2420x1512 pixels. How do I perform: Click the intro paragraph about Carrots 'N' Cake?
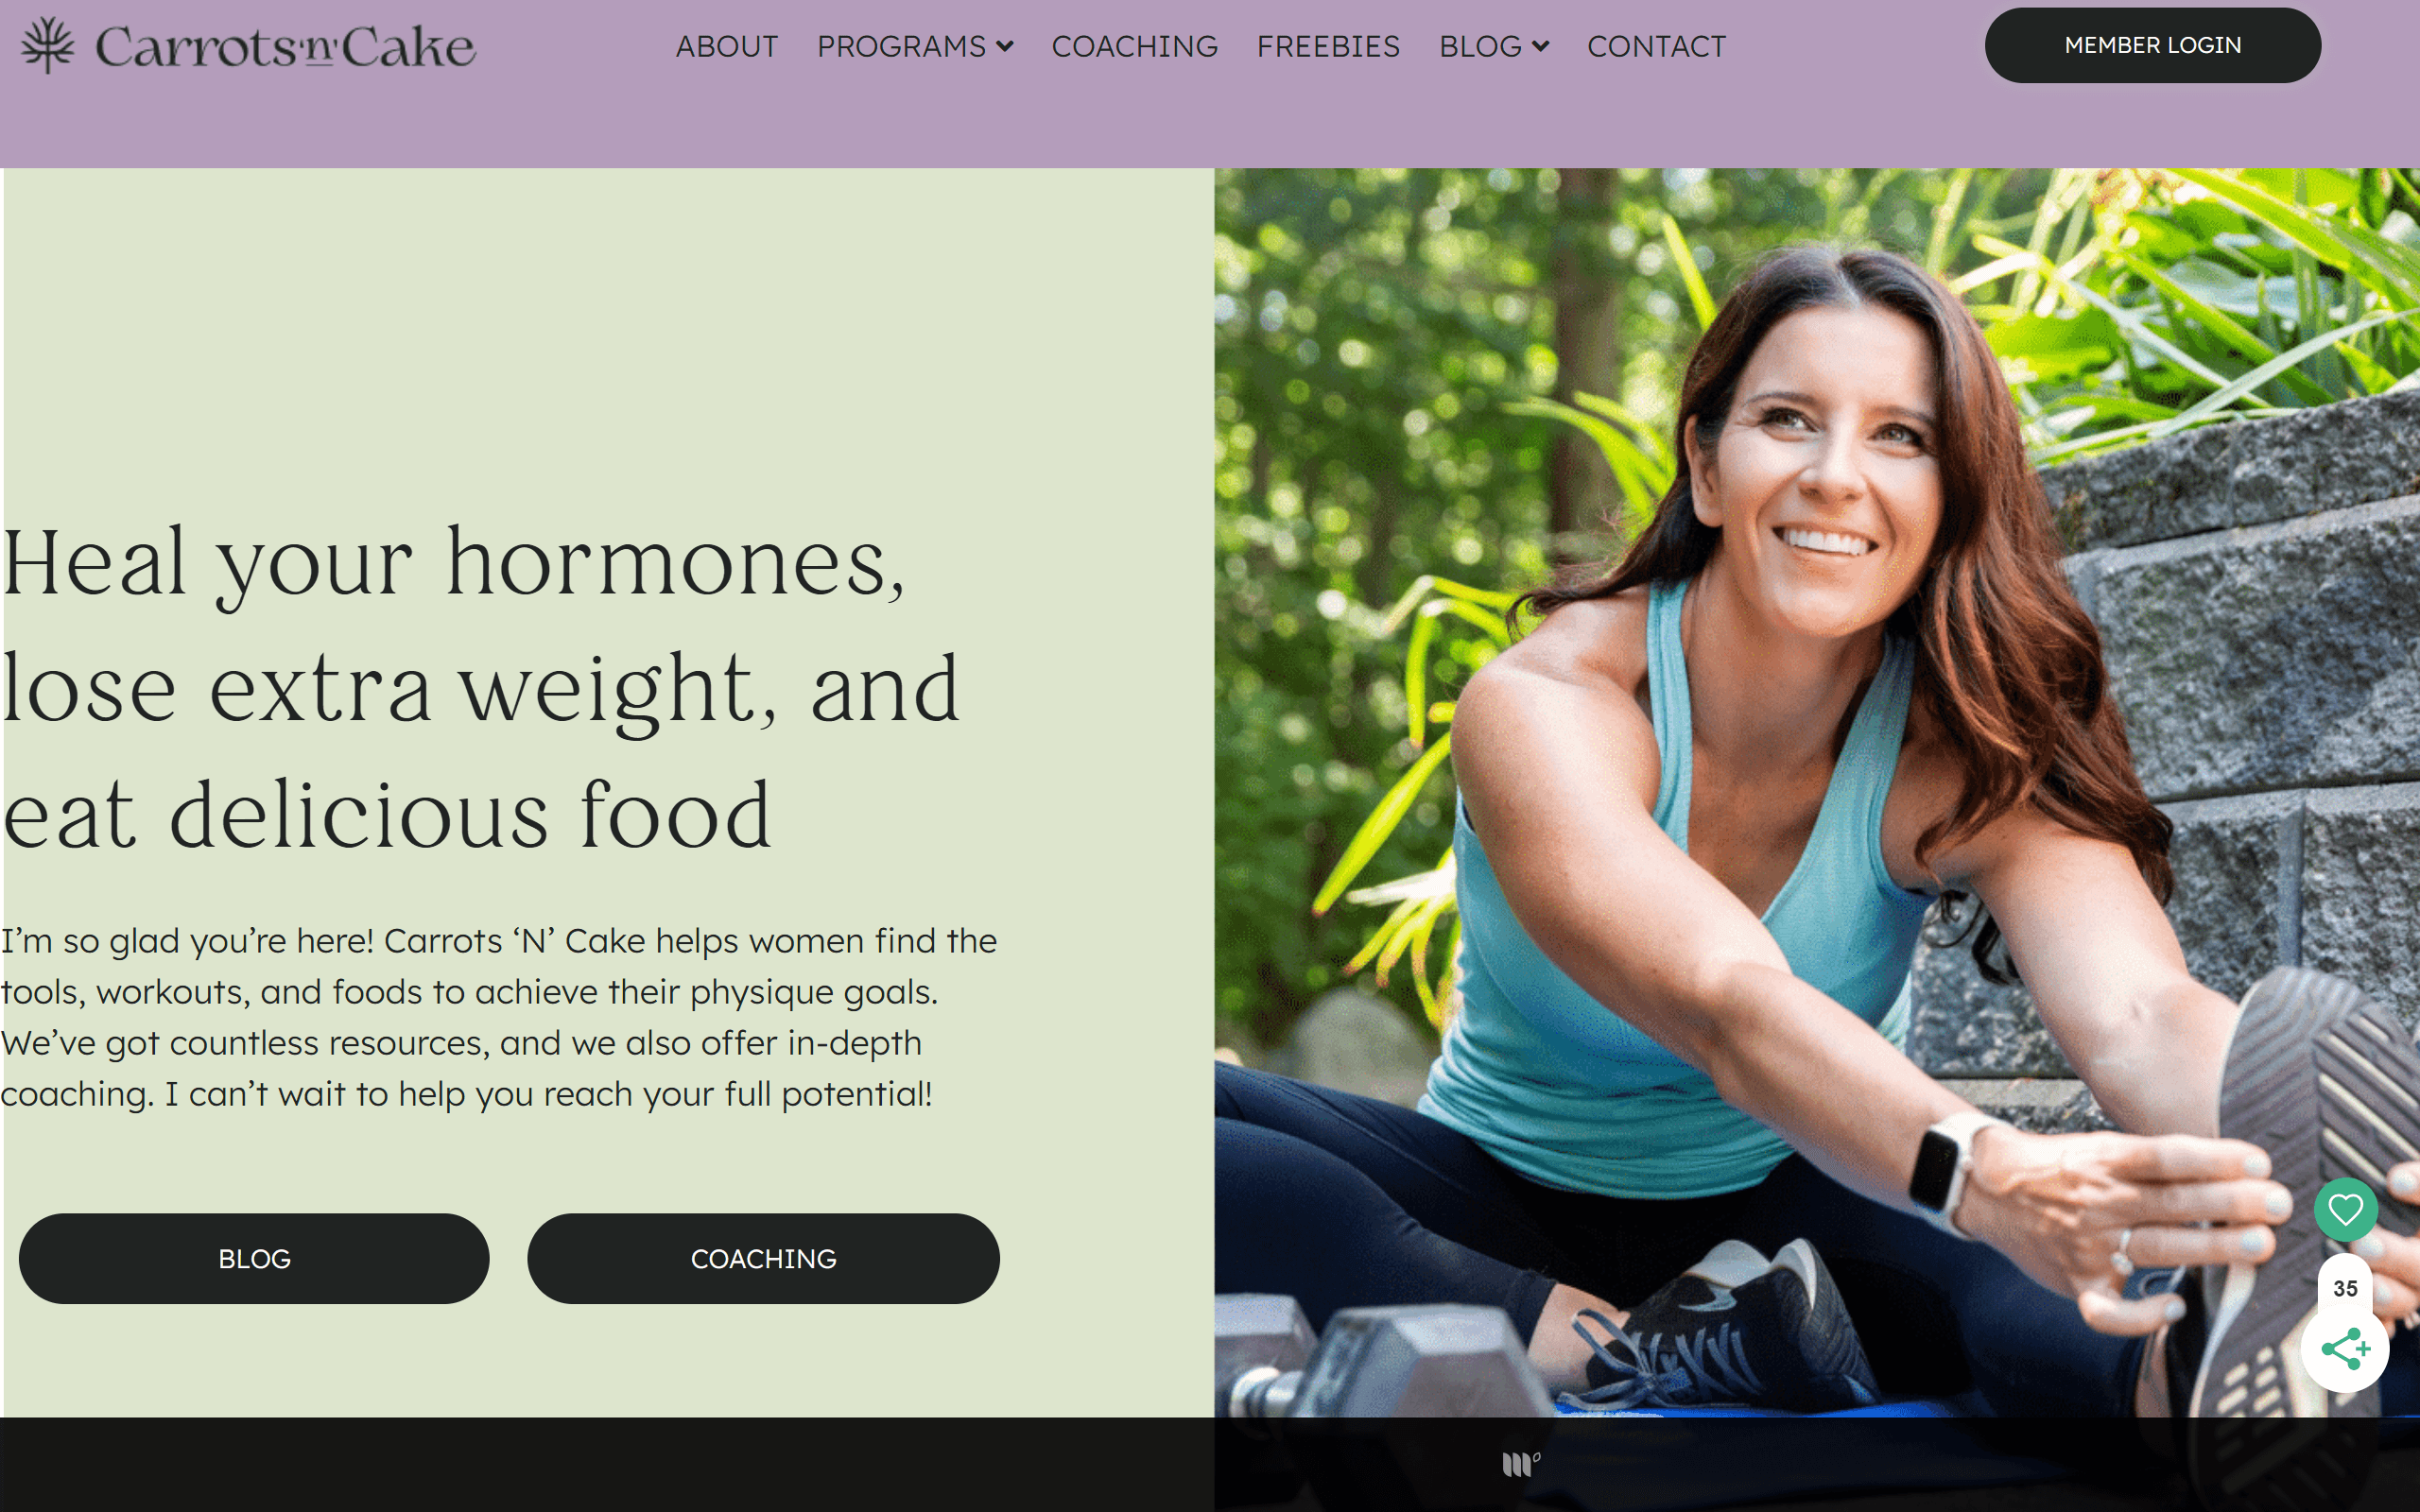(498, 1017)
